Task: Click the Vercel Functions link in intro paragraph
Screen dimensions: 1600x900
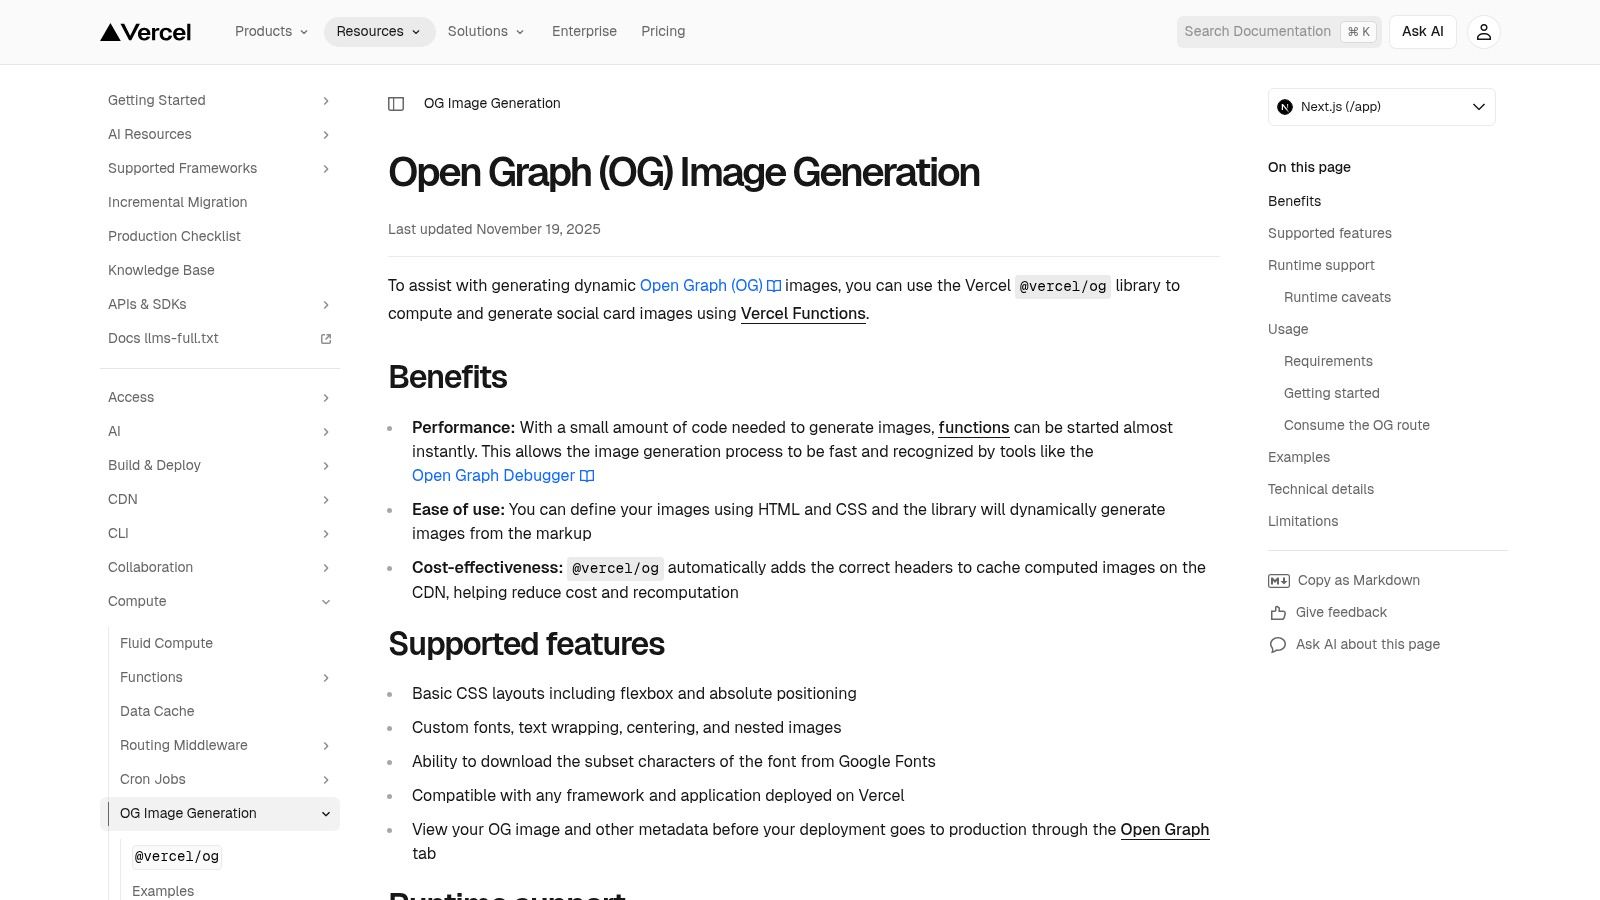Action: (803, 313)
